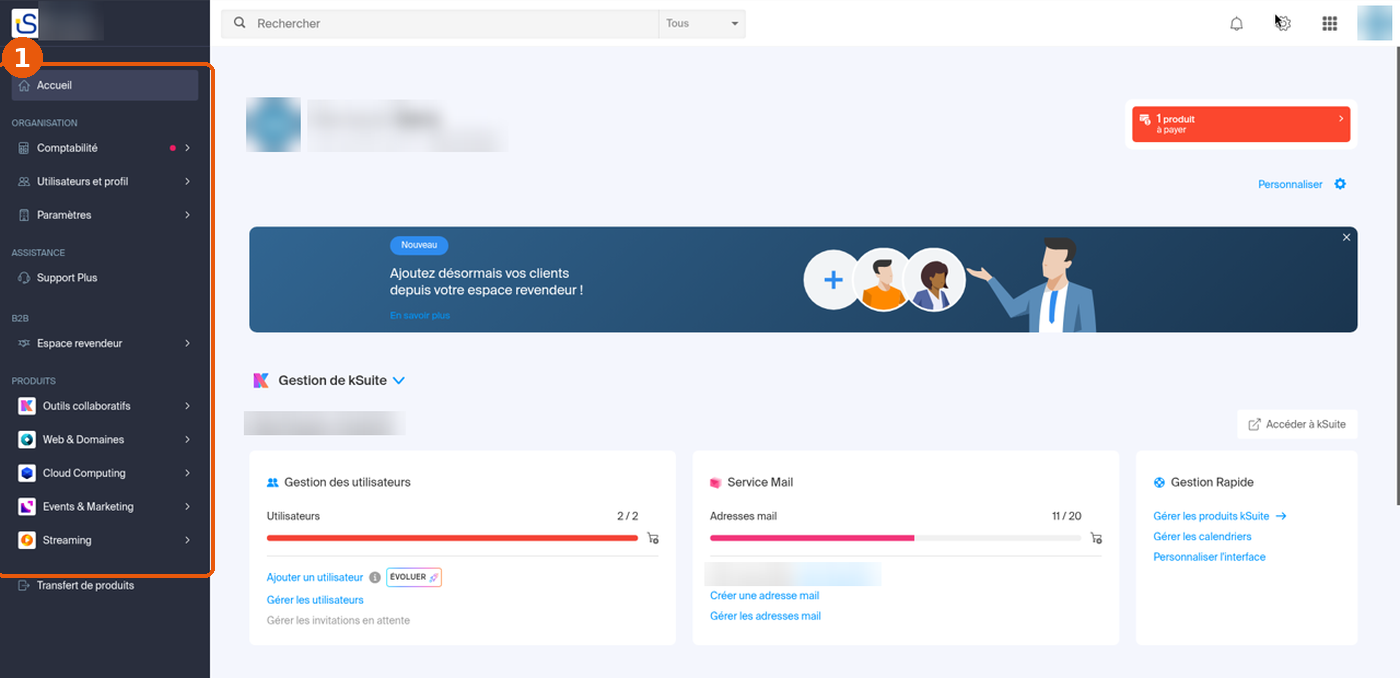1400x678 pixels.
Task: Open Transfert de produits menu item
Action: click(x=105, y=586)
